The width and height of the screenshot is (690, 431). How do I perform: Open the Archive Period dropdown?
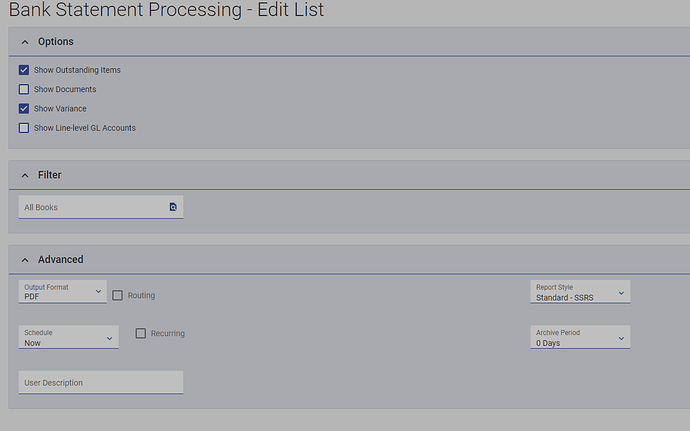580,338
